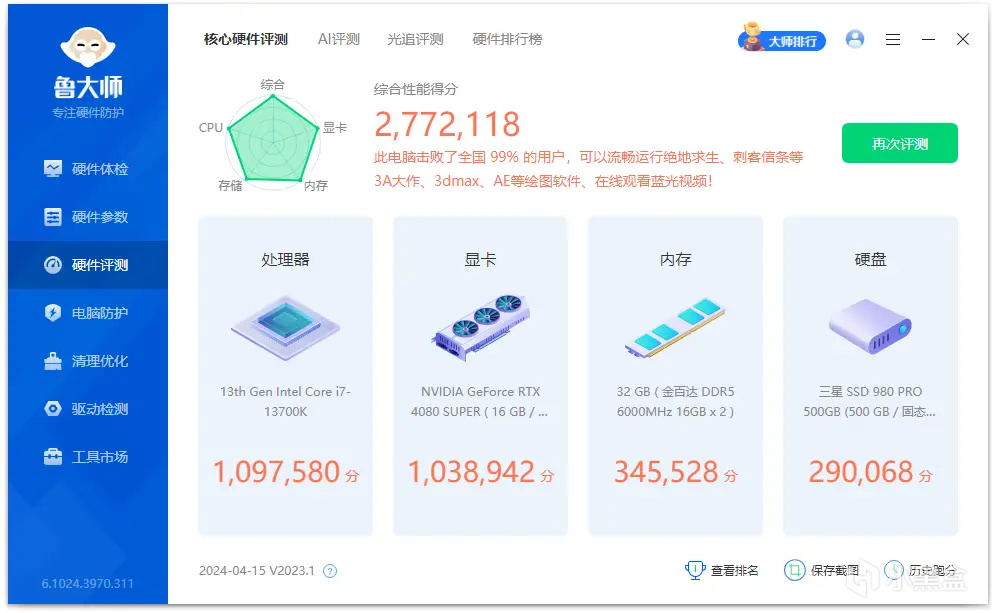Open 清理优化 in the sidebar
The height and width of the screenshot is (613, 996).
pos(88,361)
